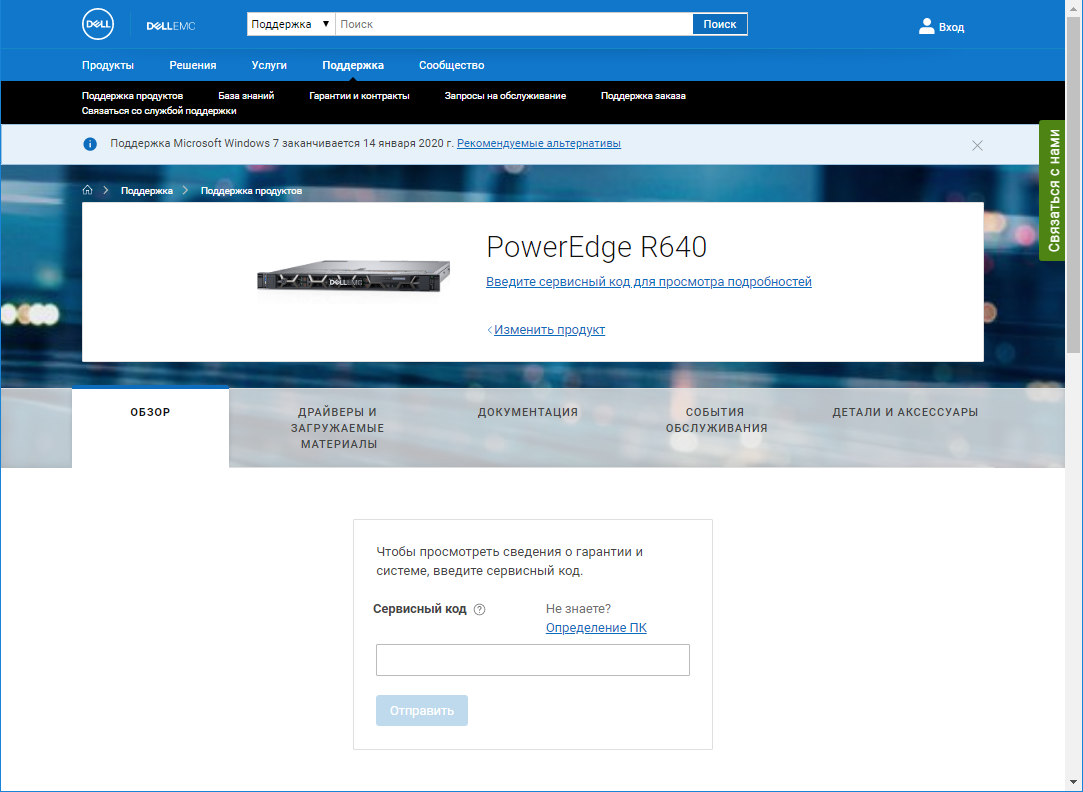
Task: Click the Поиск search input field
Action: (514, 24)
